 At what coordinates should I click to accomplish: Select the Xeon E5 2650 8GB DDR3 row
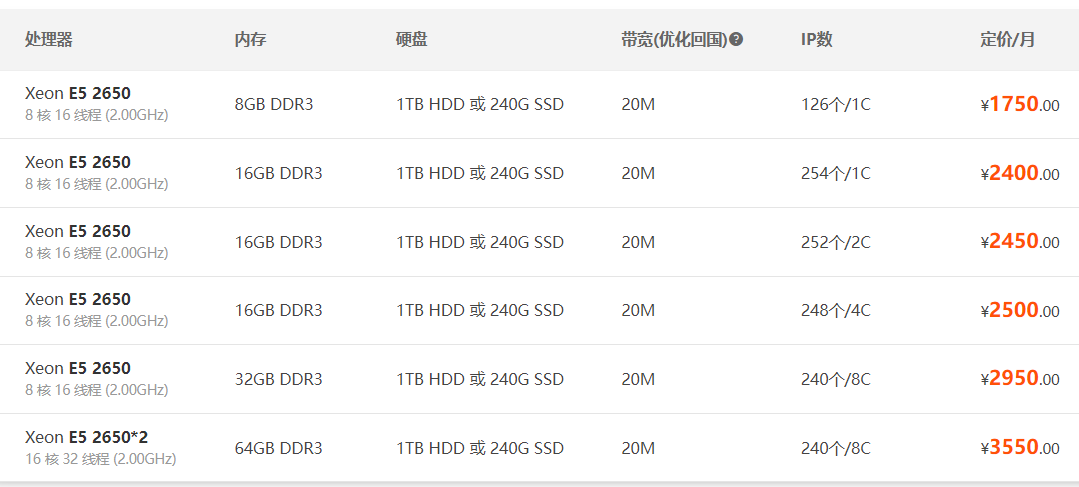tap(540, 105)
